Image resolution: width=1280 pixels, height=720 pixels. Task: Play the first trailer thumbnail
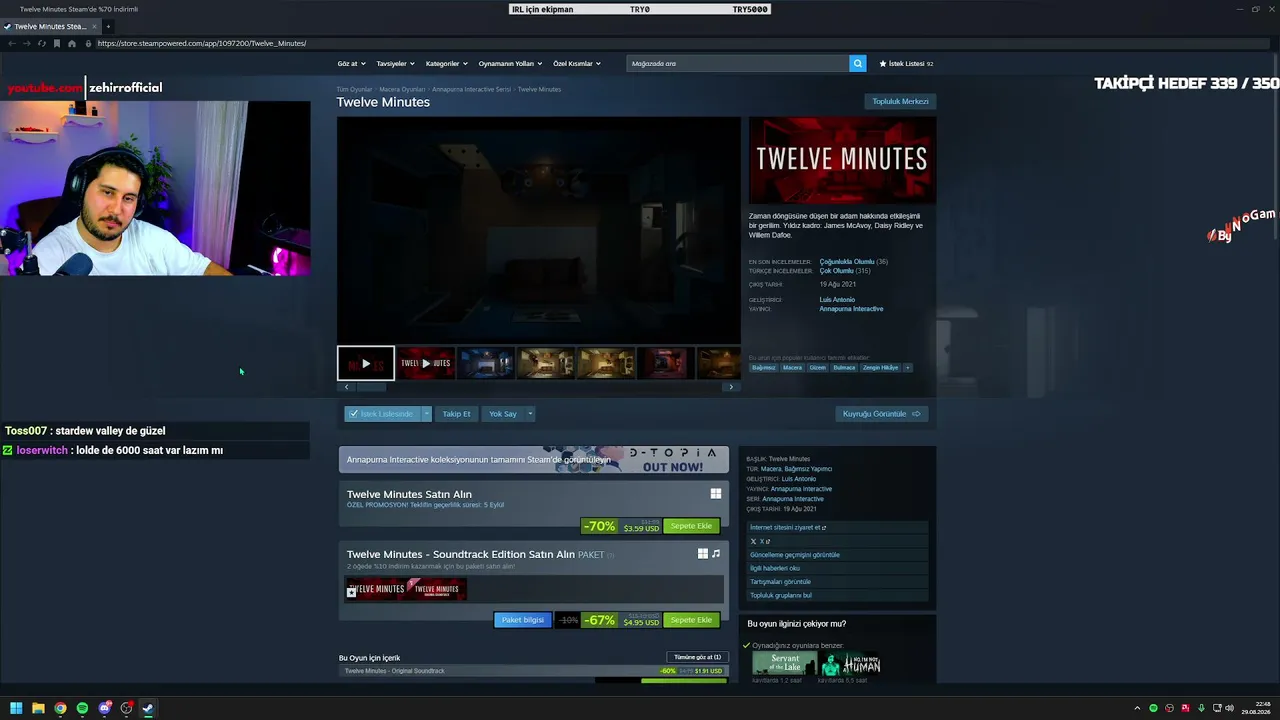pyautogui.click(x=366, y=363)
